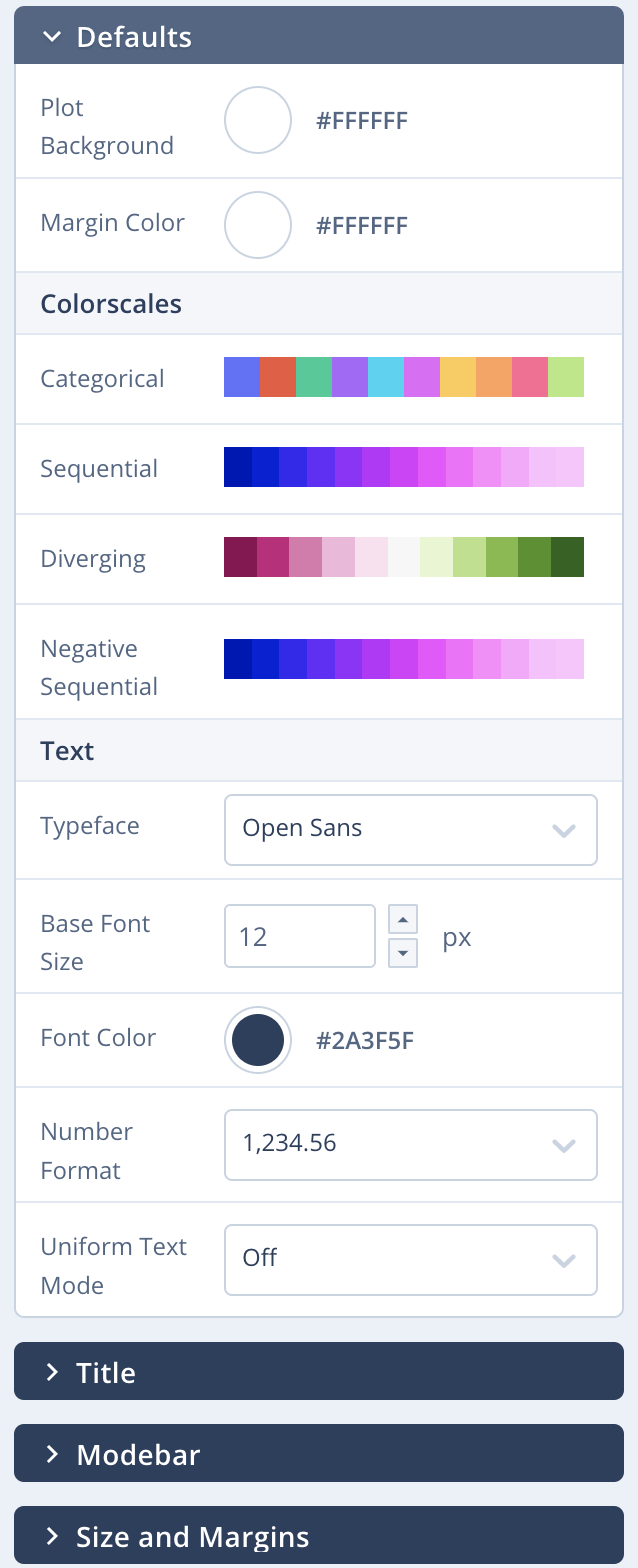
Task: Increase Base Font Size with up arrow
Action: click(402, 920)
